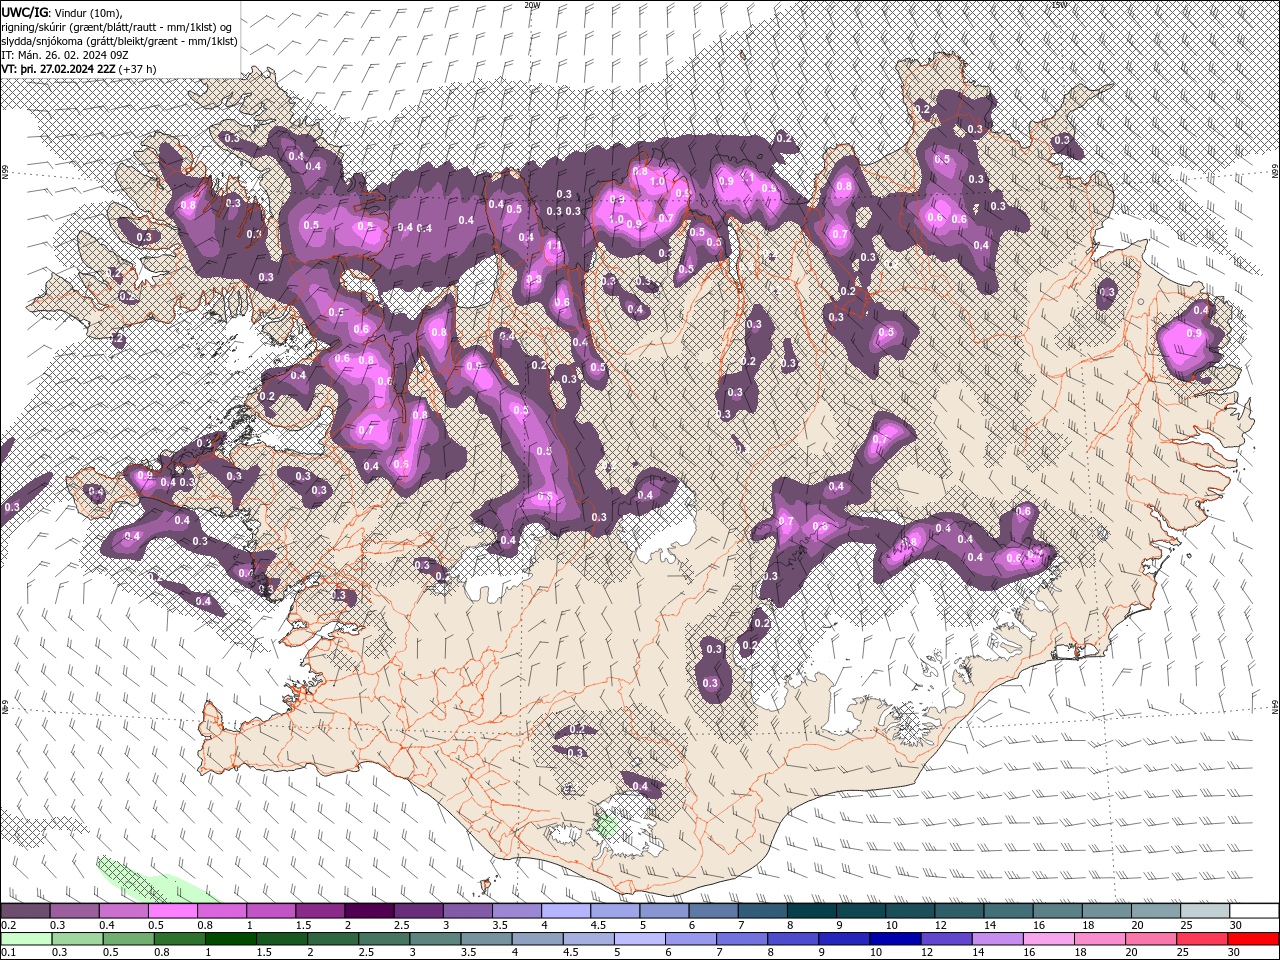Click the pale gray snow swatch labeled 25
The height and width of the screenshot is (960, 1280).
click(x=1206, y=911)
